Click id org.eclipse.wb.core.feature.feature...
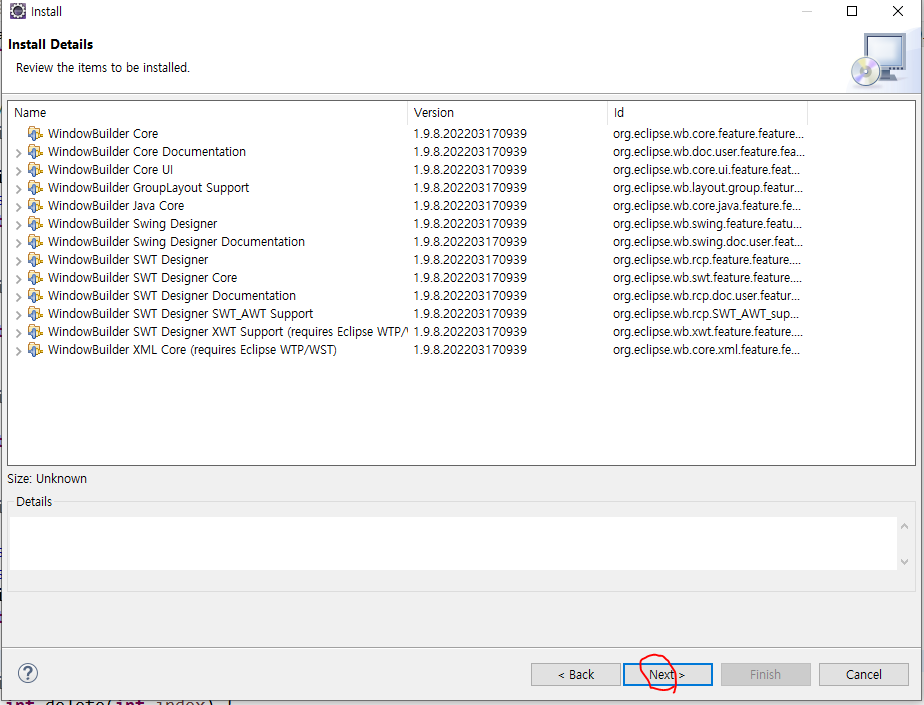The image size is (924, 705). 708,134
